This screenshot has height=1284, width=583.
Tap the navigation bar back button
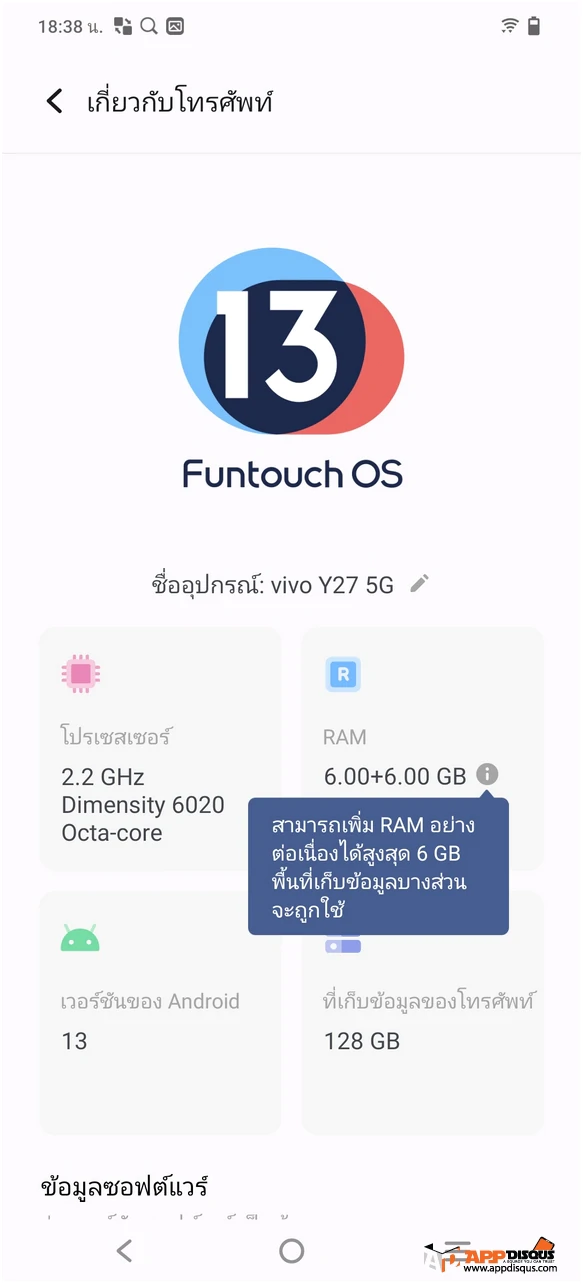124,1250
